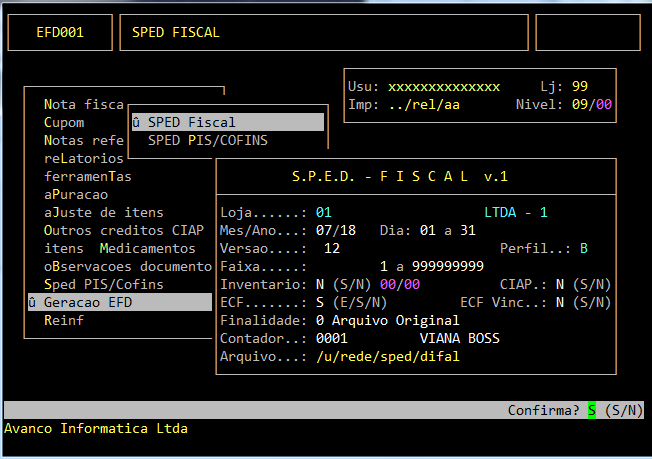This screenshot has height=459, width=652.
Task: Click the Finalidade Arquivo Original field
Action: click(387, 320)
